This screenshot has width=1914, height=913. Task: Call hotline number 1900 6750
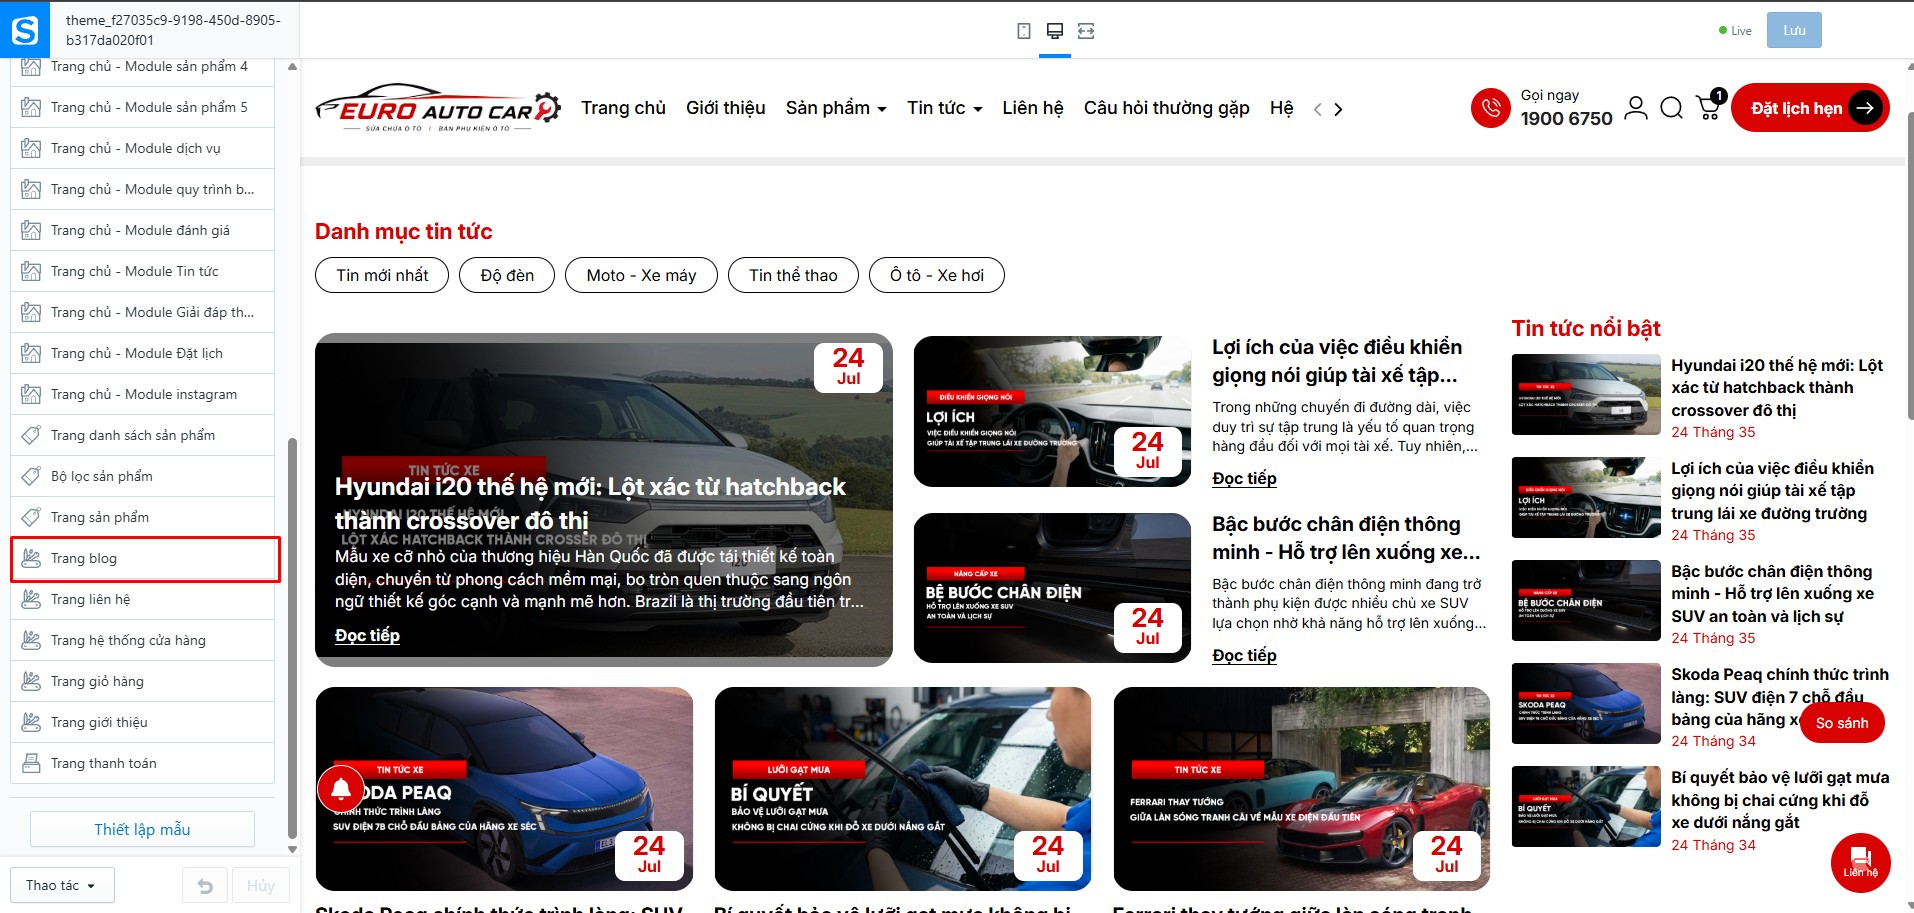1566,118
